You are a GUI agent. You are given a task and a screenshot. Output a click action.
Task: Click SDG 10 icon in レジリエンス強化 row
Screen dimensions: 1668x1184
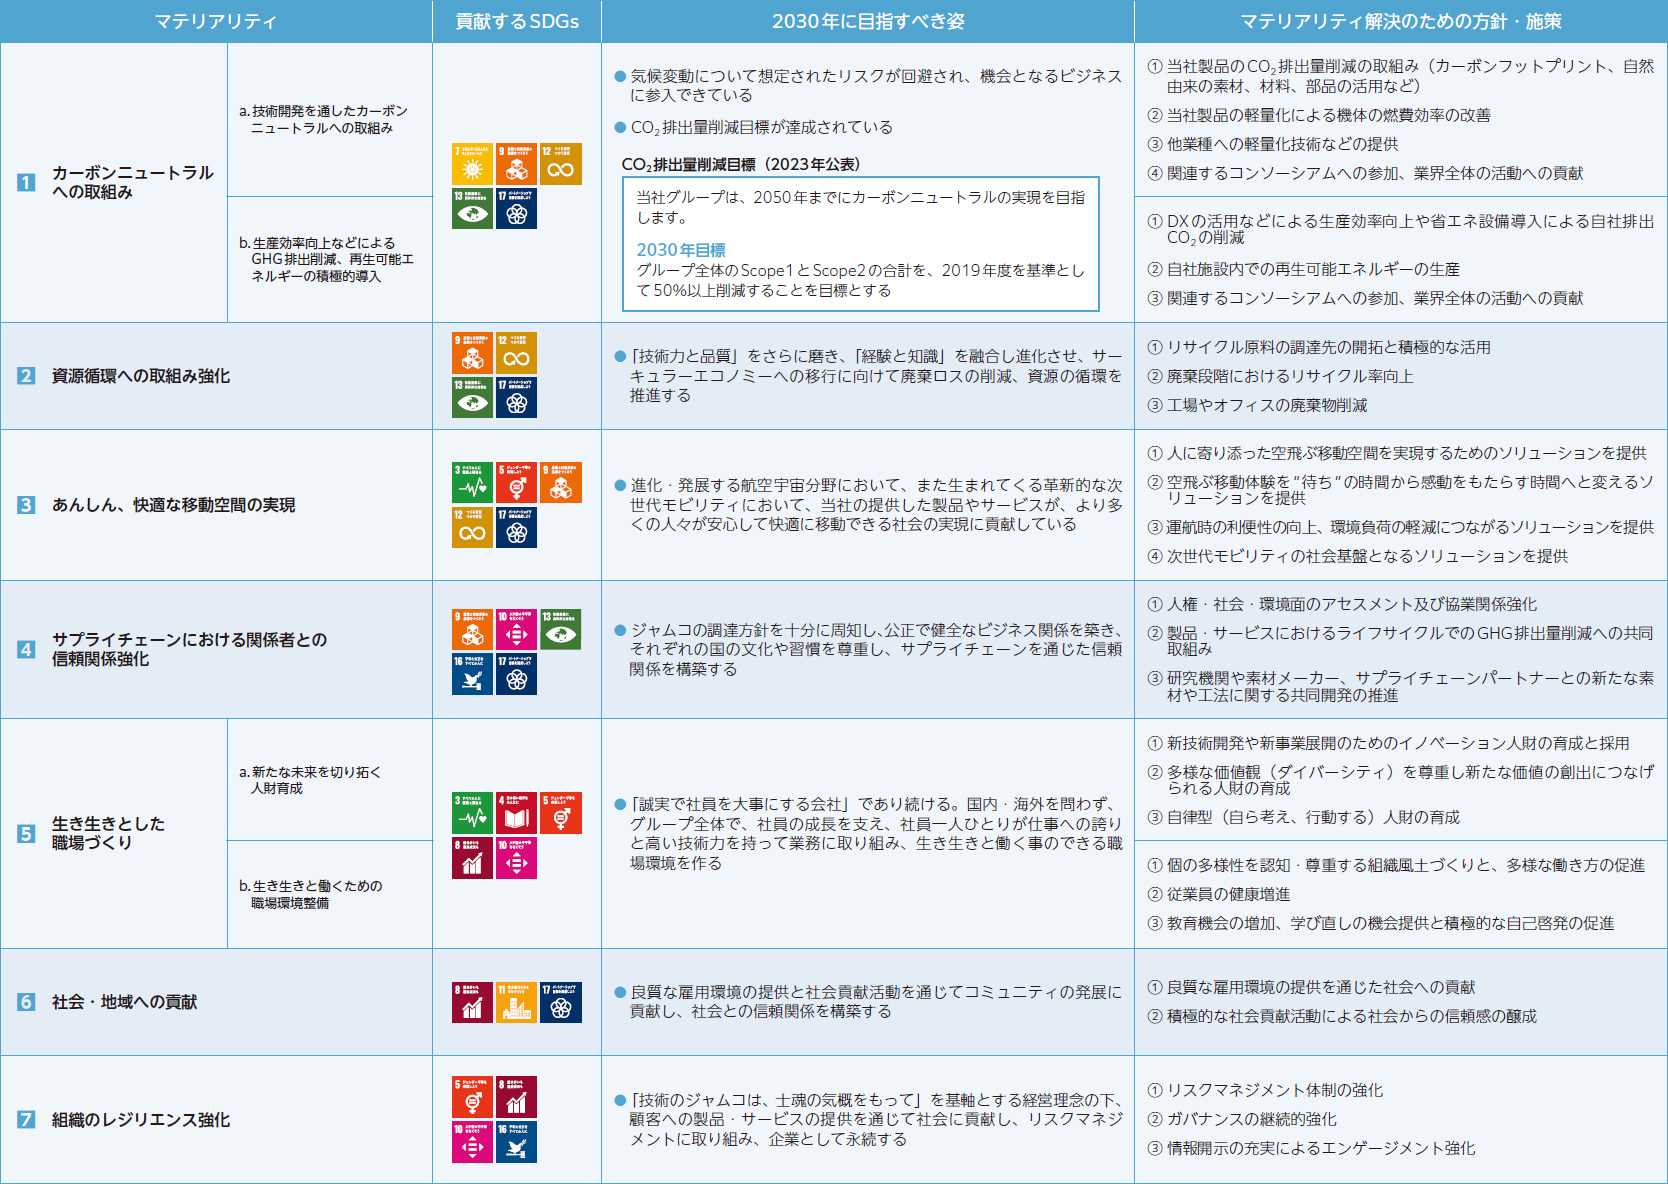coord(472,1141)
